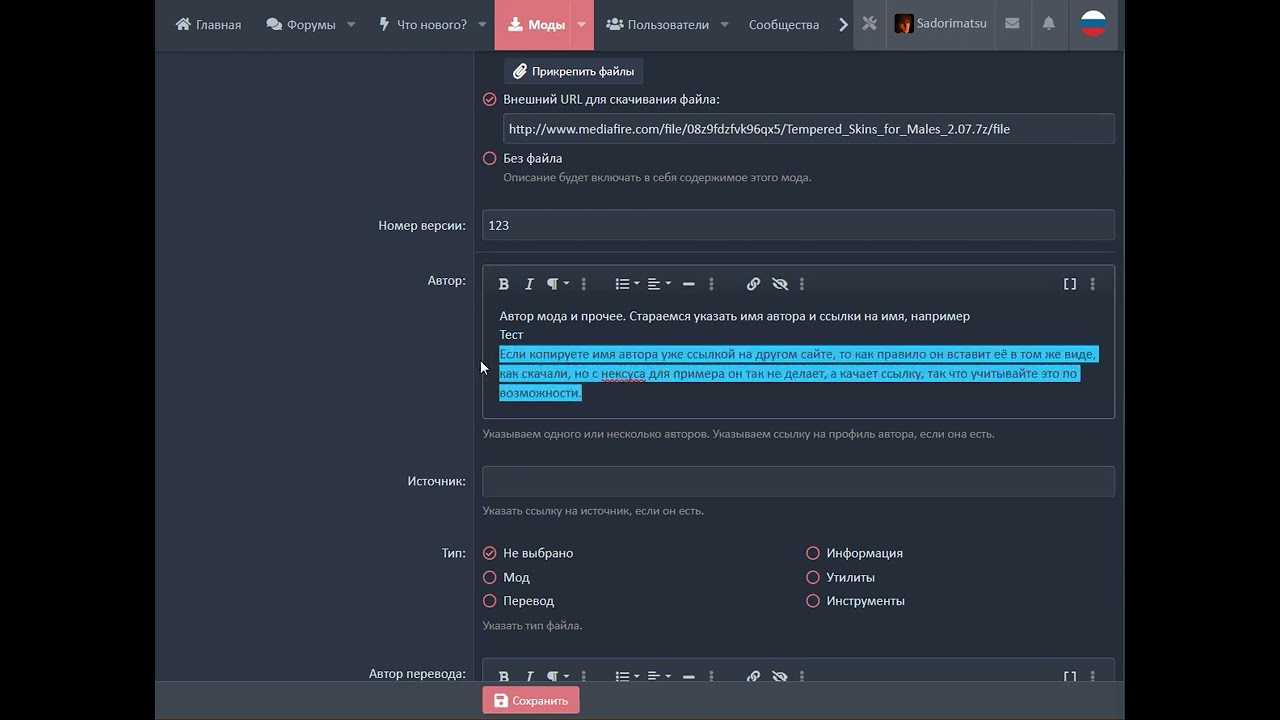Toggle bold in the Автор перевода editor
This screenshot has height=720, width=1280.
tap(504, 676)
